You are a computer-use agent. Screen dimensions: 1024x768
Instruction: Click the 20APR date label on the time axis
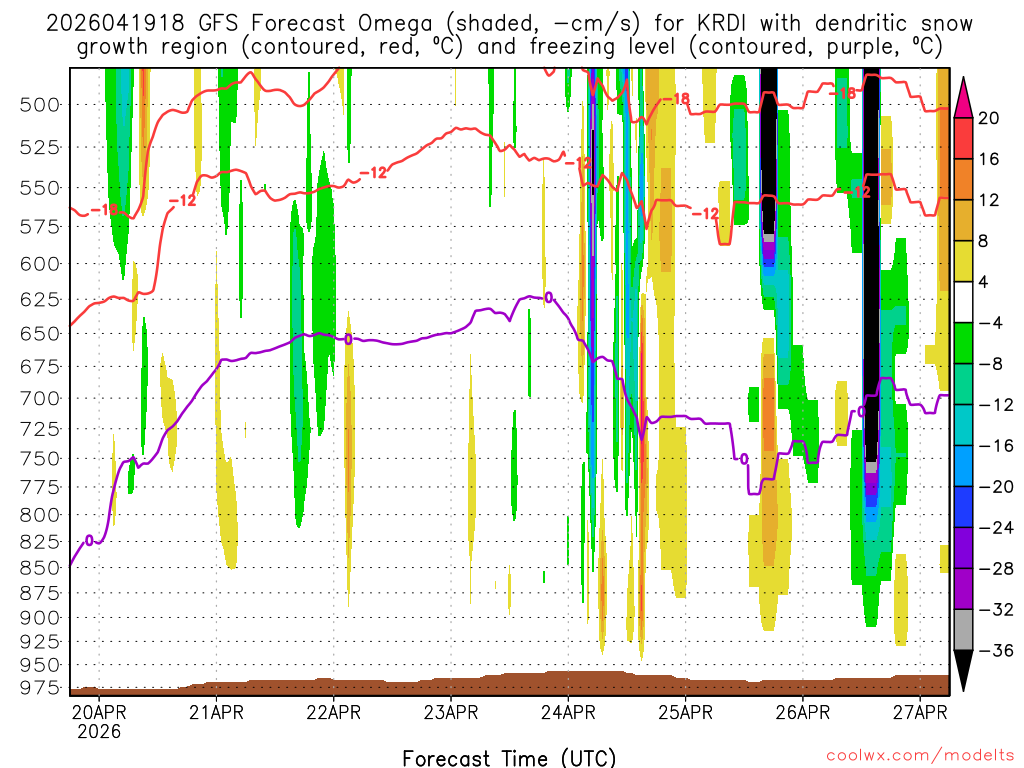(x=99, y=712)
